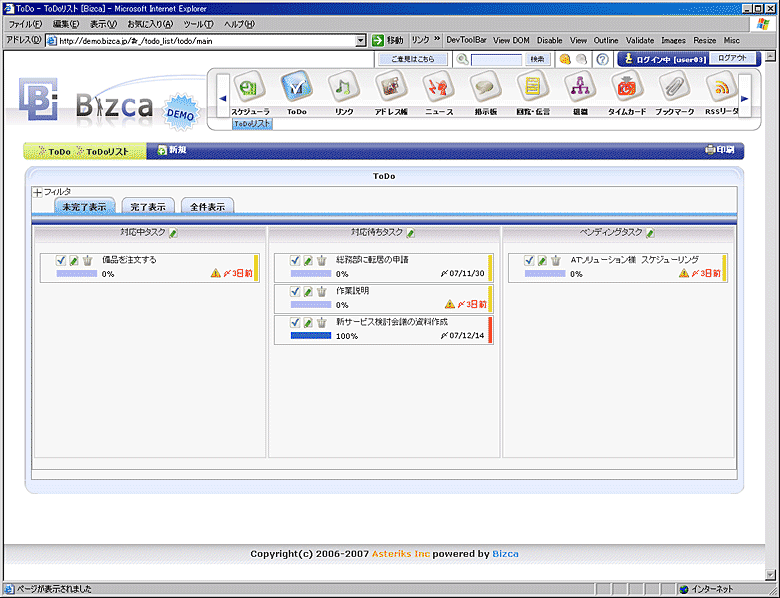Delete the 総務部に転居の申請 task
Viewport: 780px width, 598px height.
[322, 260]
